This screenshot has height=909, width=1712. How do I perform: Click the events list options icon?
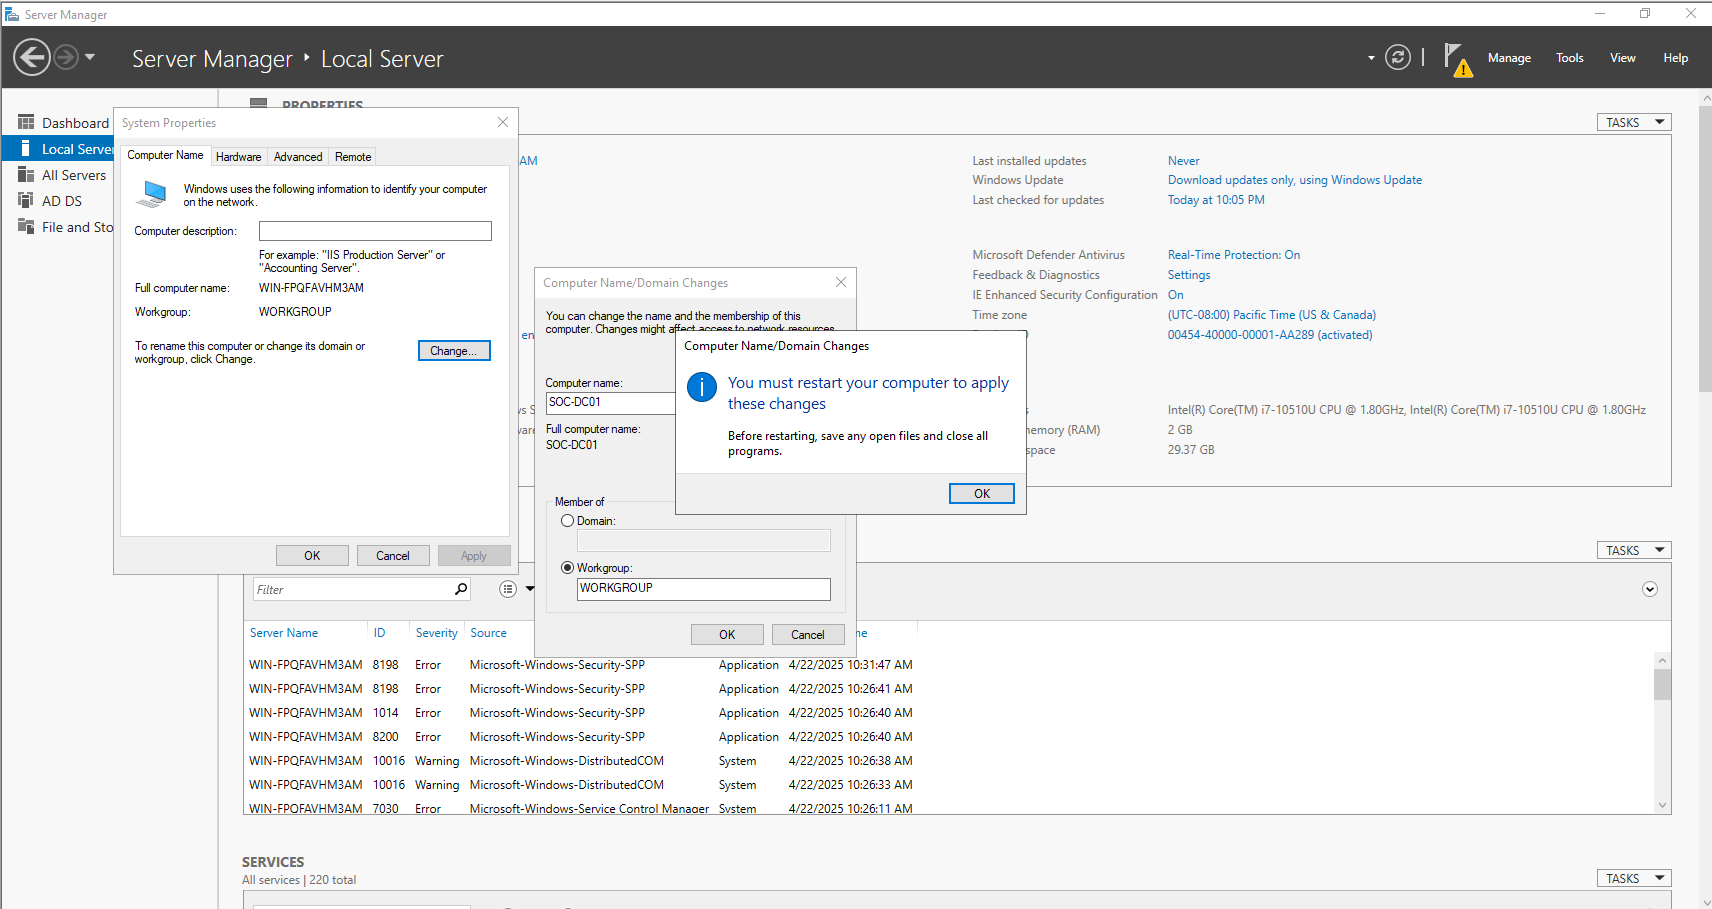(x=508, y=589)
